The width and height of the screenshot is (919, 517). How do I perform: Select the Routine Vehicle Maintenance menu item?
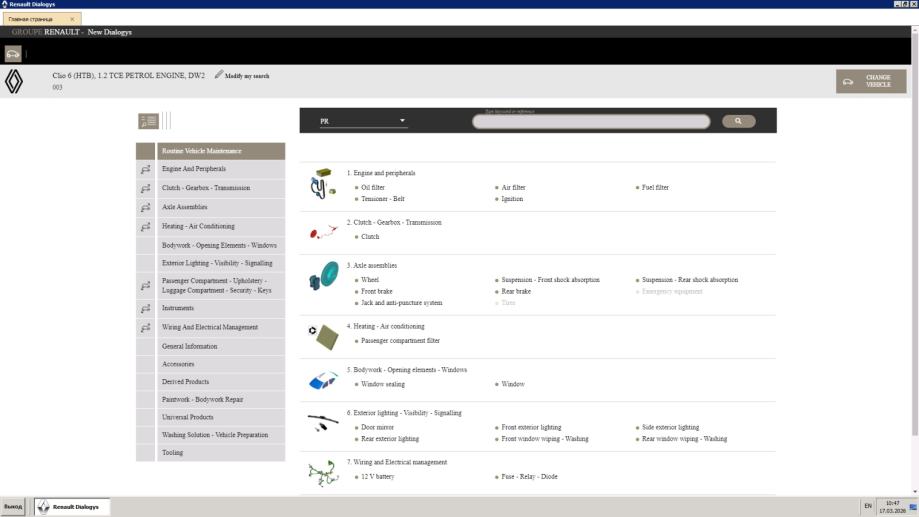(x=221, y=151)
